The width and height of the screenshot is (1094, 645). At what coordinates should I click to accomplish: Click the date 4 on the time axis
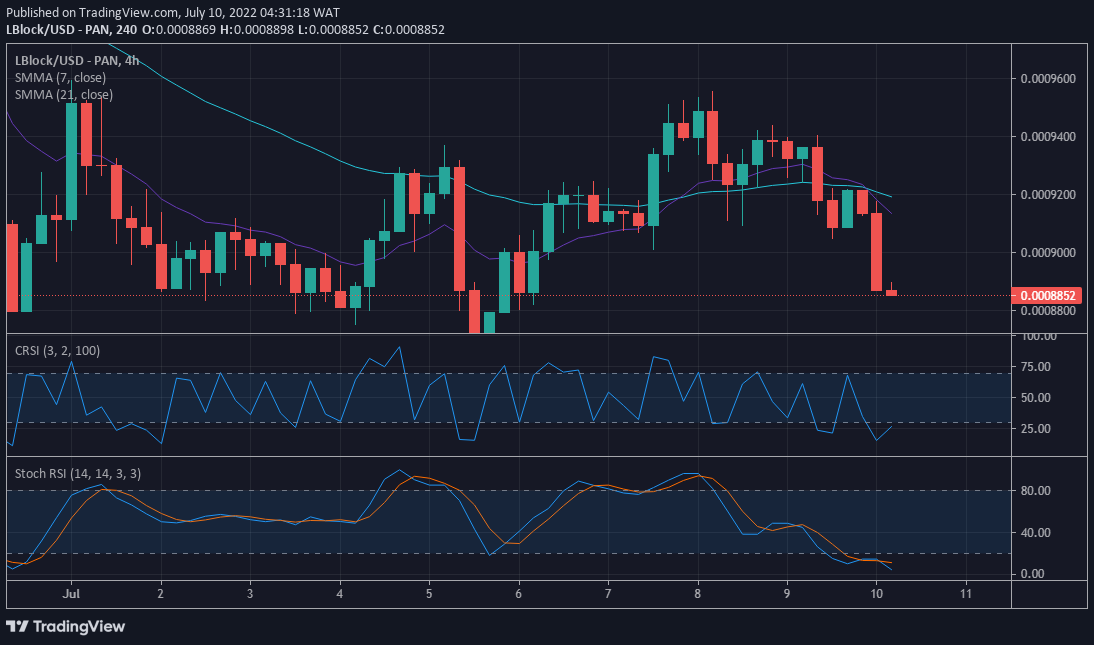[x=340, y=593]
